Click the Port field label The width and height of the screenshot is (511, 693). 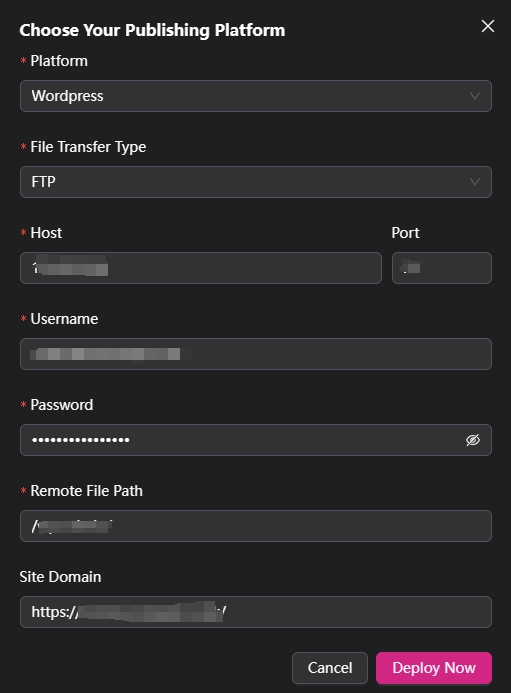click(x=405, y=233)
